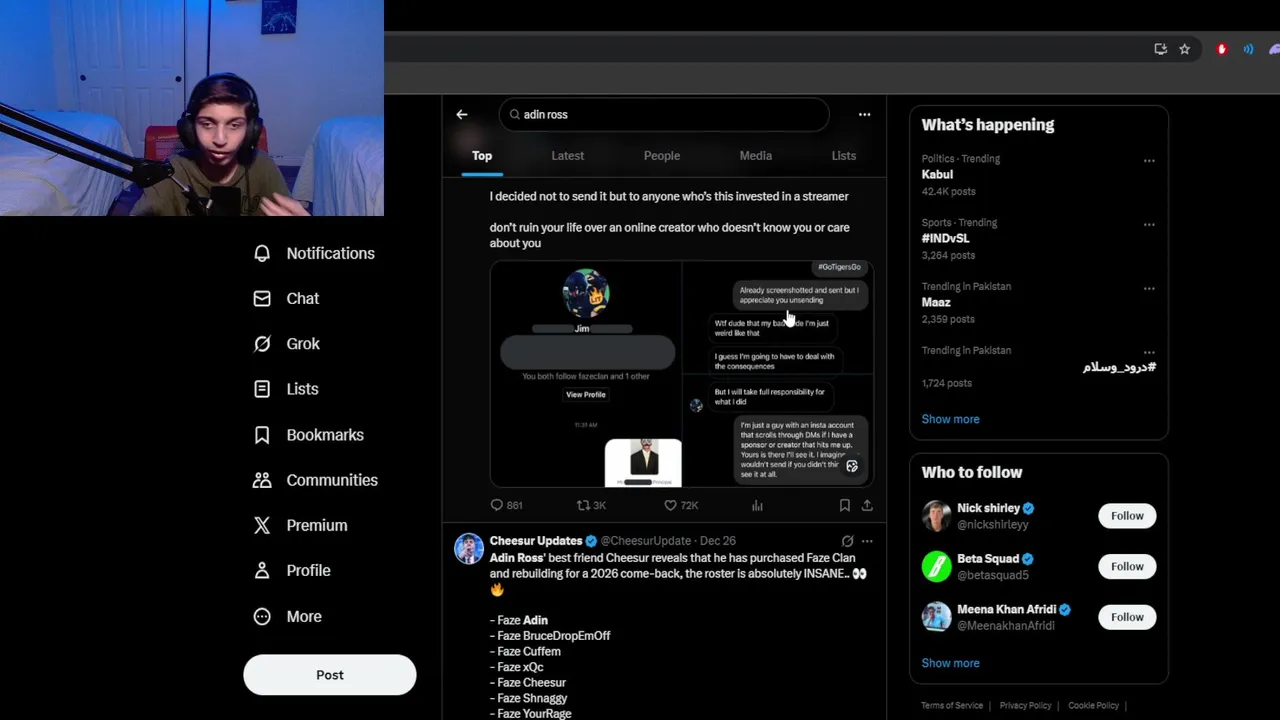Open Terms of Service link
The height and width of the screenshot is (720, 1280).
952,706
